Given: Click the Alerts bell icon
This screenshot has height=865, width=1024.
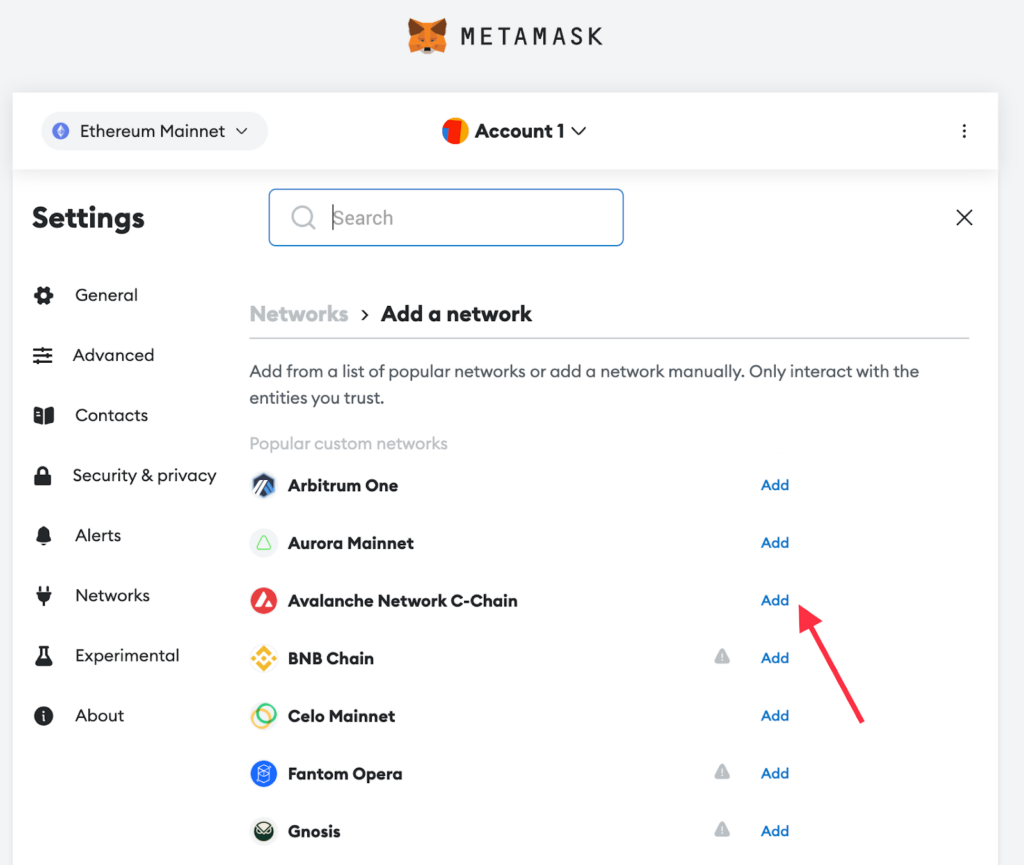Looking at the screenshot, I should tap(44, 535).
